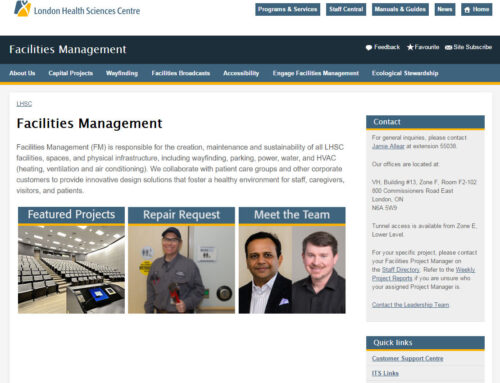Screen dimensions: 500x383
Task: Click the London Health Sciences Centre logo
Action: point(77,9)
